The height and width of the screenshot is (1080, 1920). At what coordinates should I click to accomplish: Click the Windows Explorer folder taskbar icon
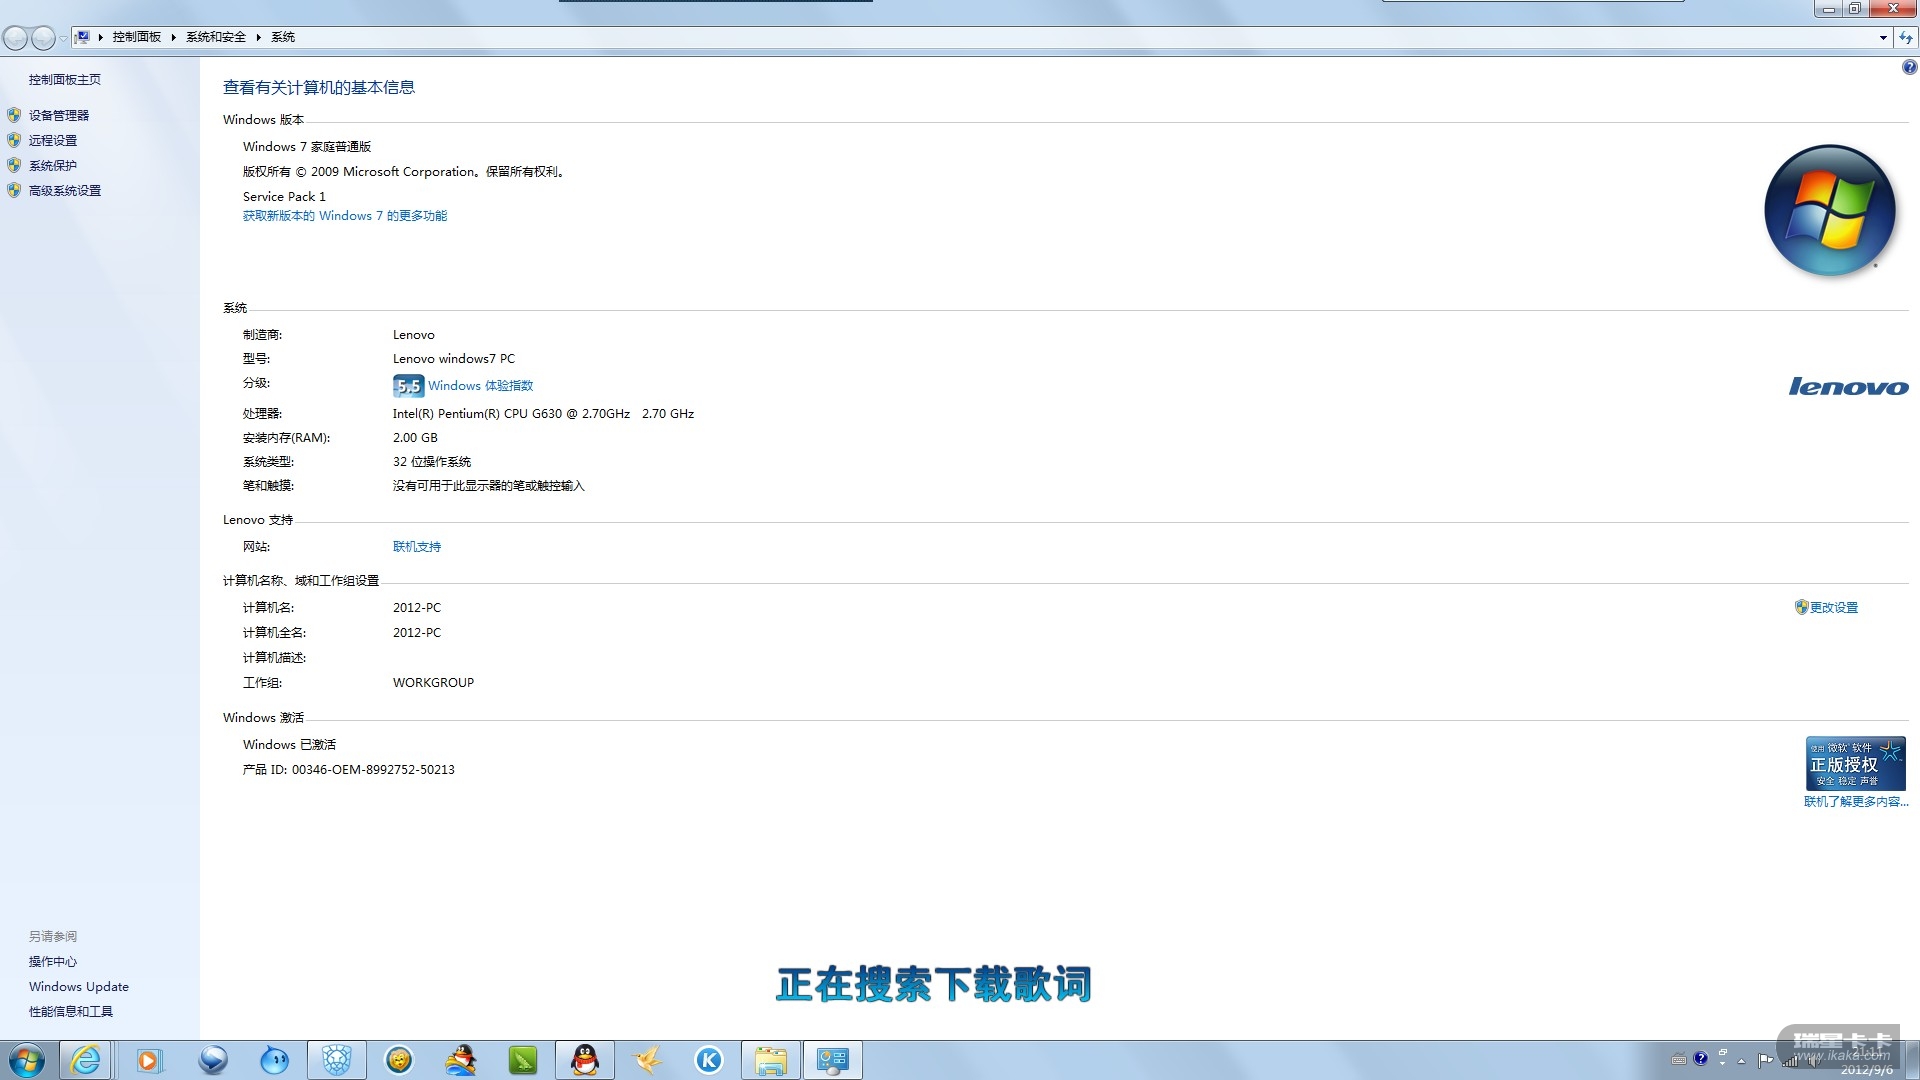(771, 1060)
